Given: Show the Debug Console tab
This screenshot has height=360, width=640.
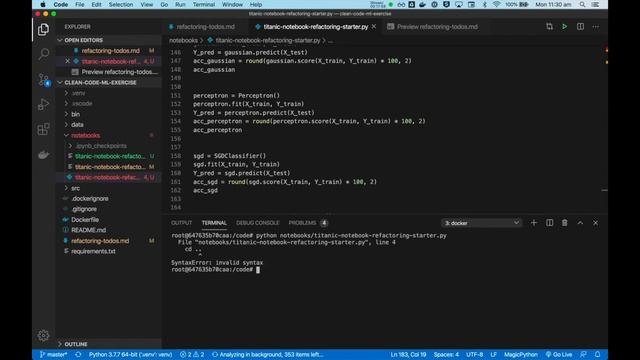Looking at the screenshot, I should (x=258, y=223).
